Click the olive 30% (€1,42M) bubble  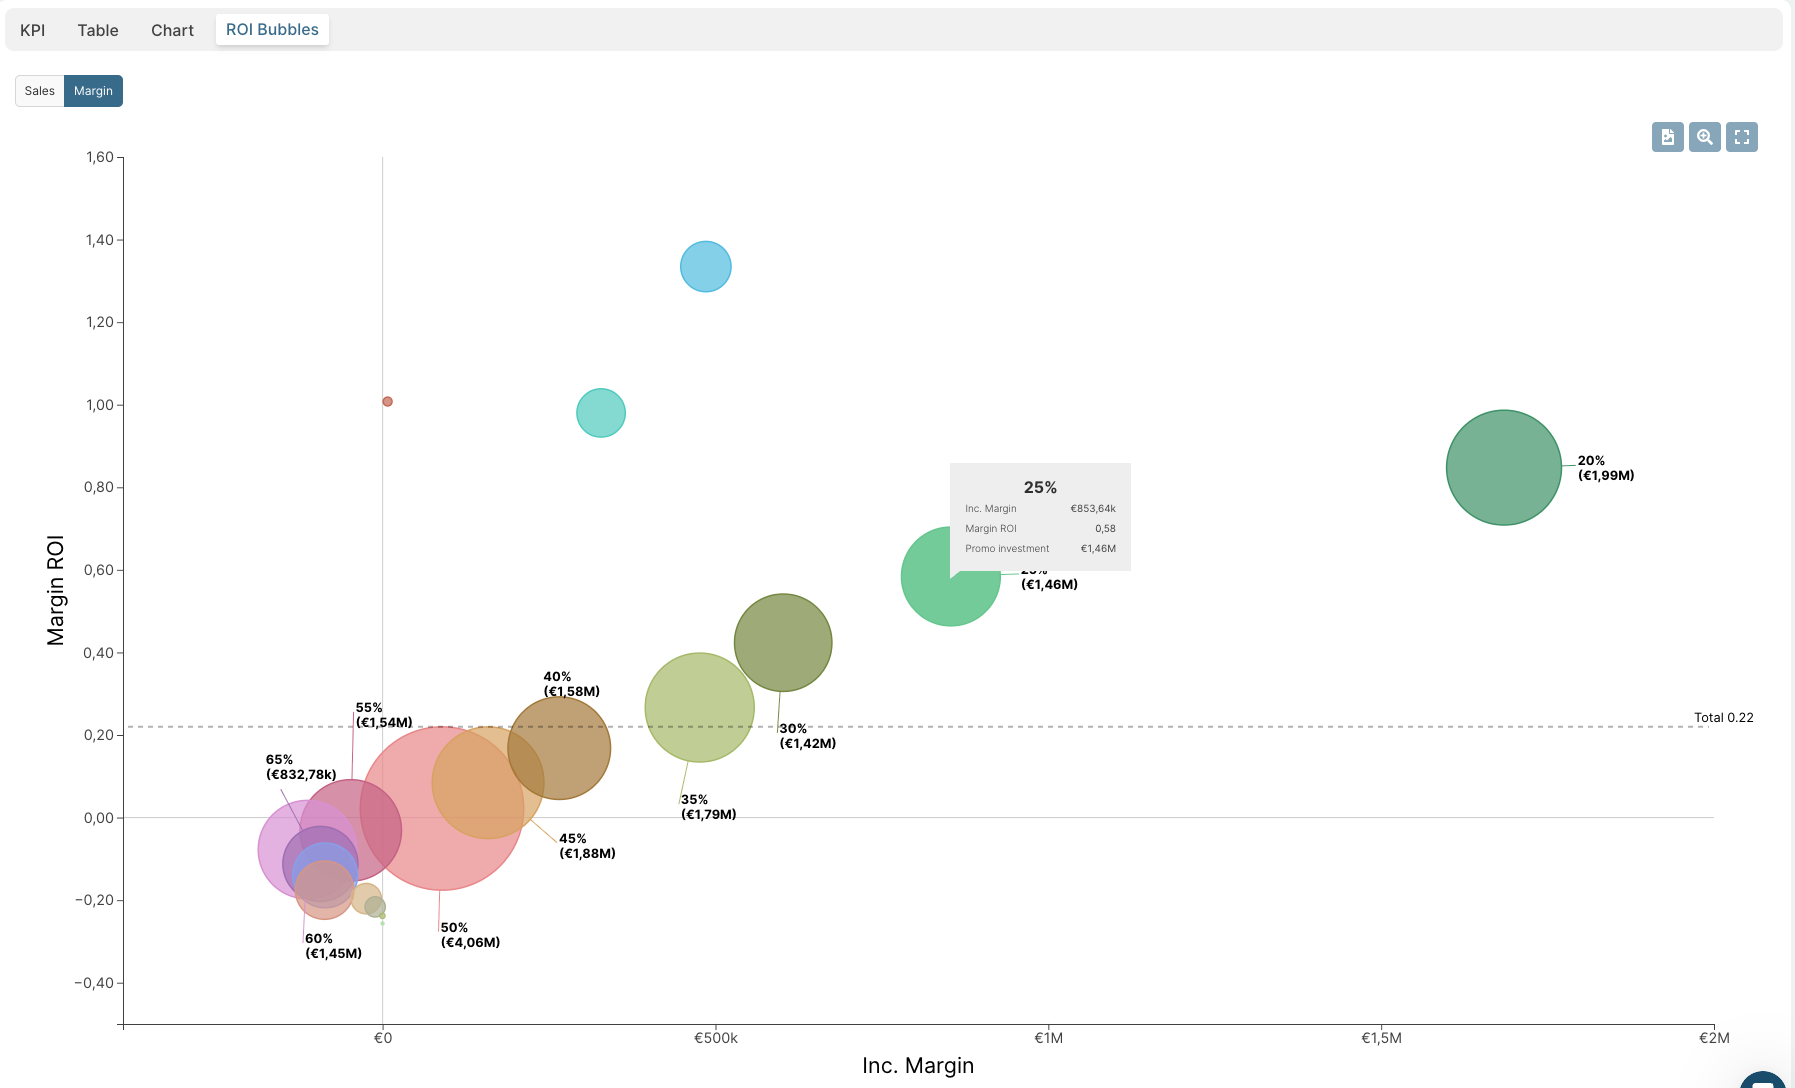click(x=784, y=643)
